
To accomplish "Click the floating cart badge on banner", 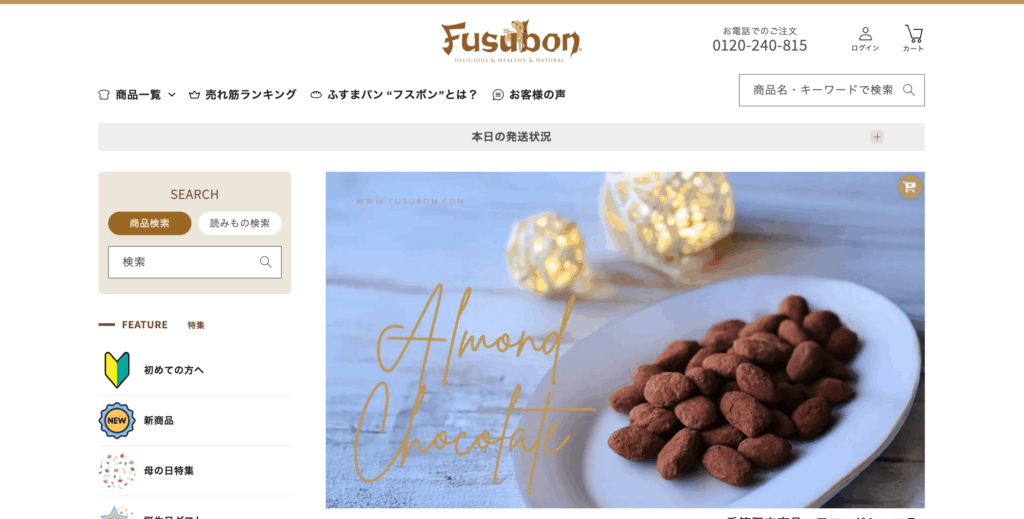I will tap(910, 187).
